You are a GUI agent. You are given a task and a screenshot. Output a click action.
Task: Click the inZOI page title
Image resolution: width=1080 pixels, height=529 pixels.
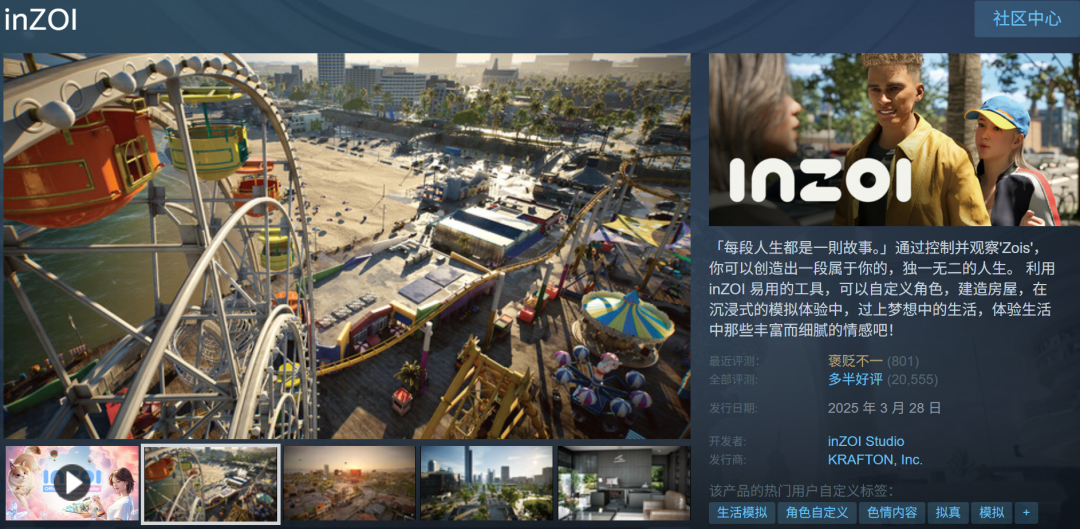[x=41, y=20]
